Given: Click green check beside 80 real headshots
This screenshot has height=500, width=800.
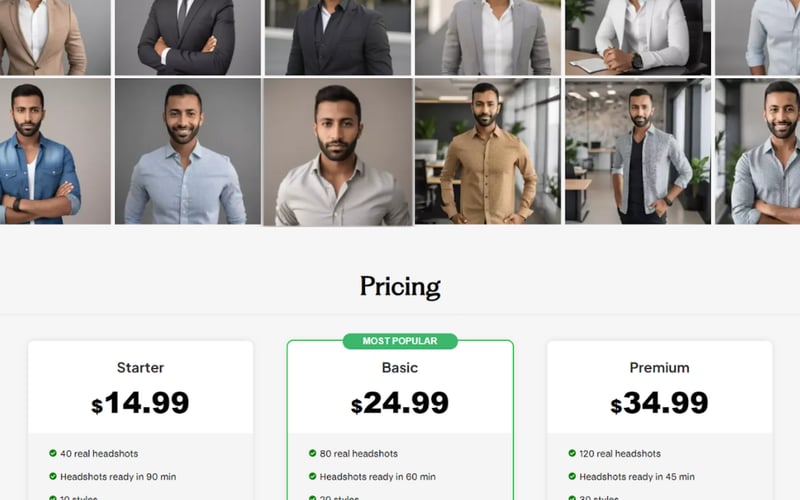Looking at the screenshot, I should [312, 453].
